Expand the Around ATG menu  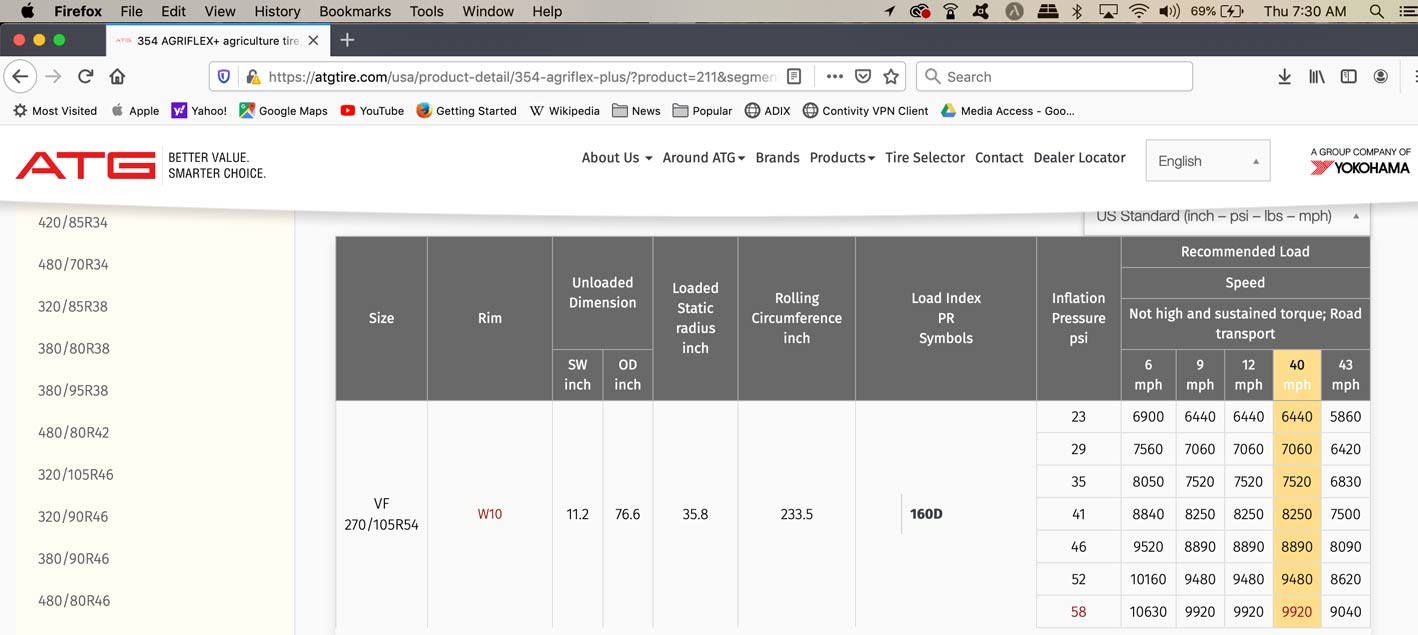[x=704, y=158]
